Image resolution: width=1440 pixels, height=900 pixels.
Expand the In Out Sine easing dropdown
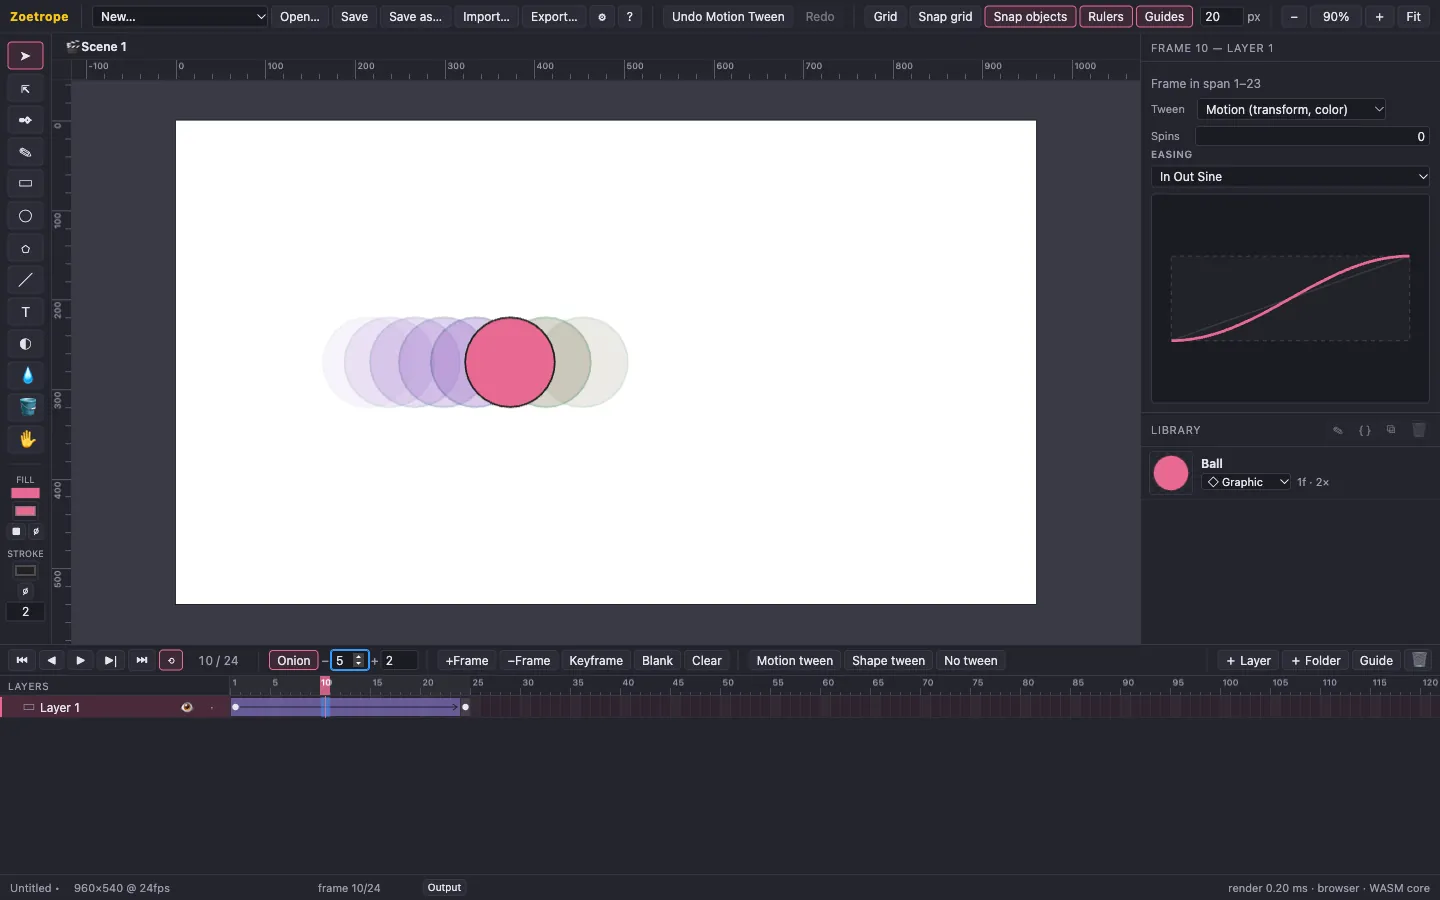point(1291,177)
